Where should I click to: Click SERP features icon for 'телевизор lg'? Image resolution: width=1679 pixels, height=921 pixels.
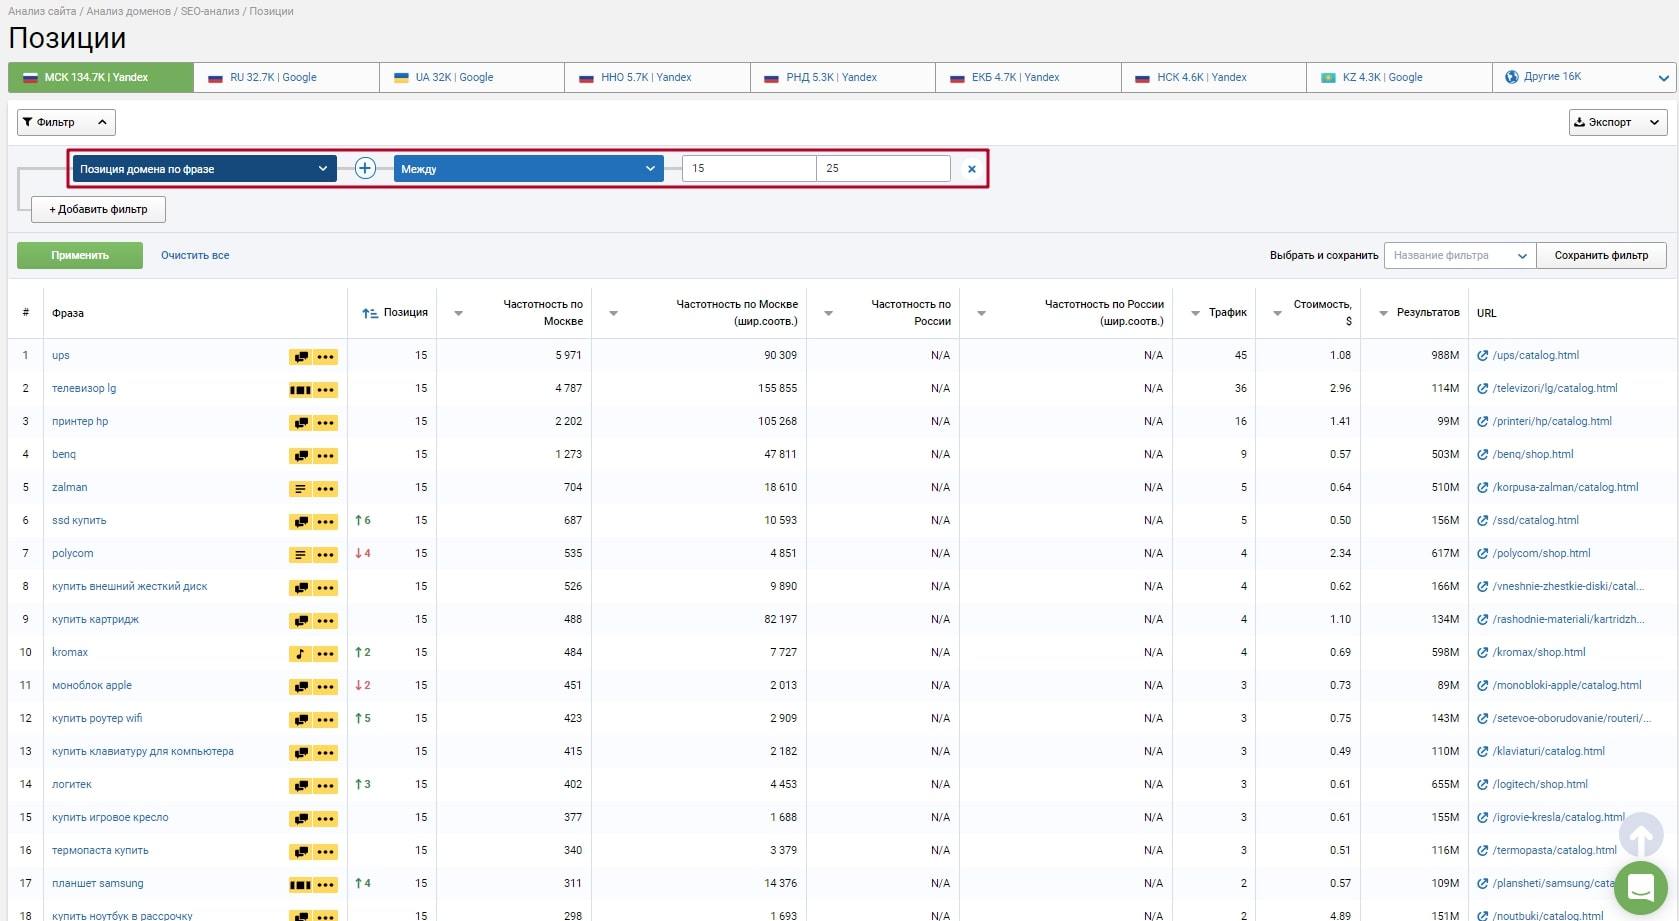[300, 390]
